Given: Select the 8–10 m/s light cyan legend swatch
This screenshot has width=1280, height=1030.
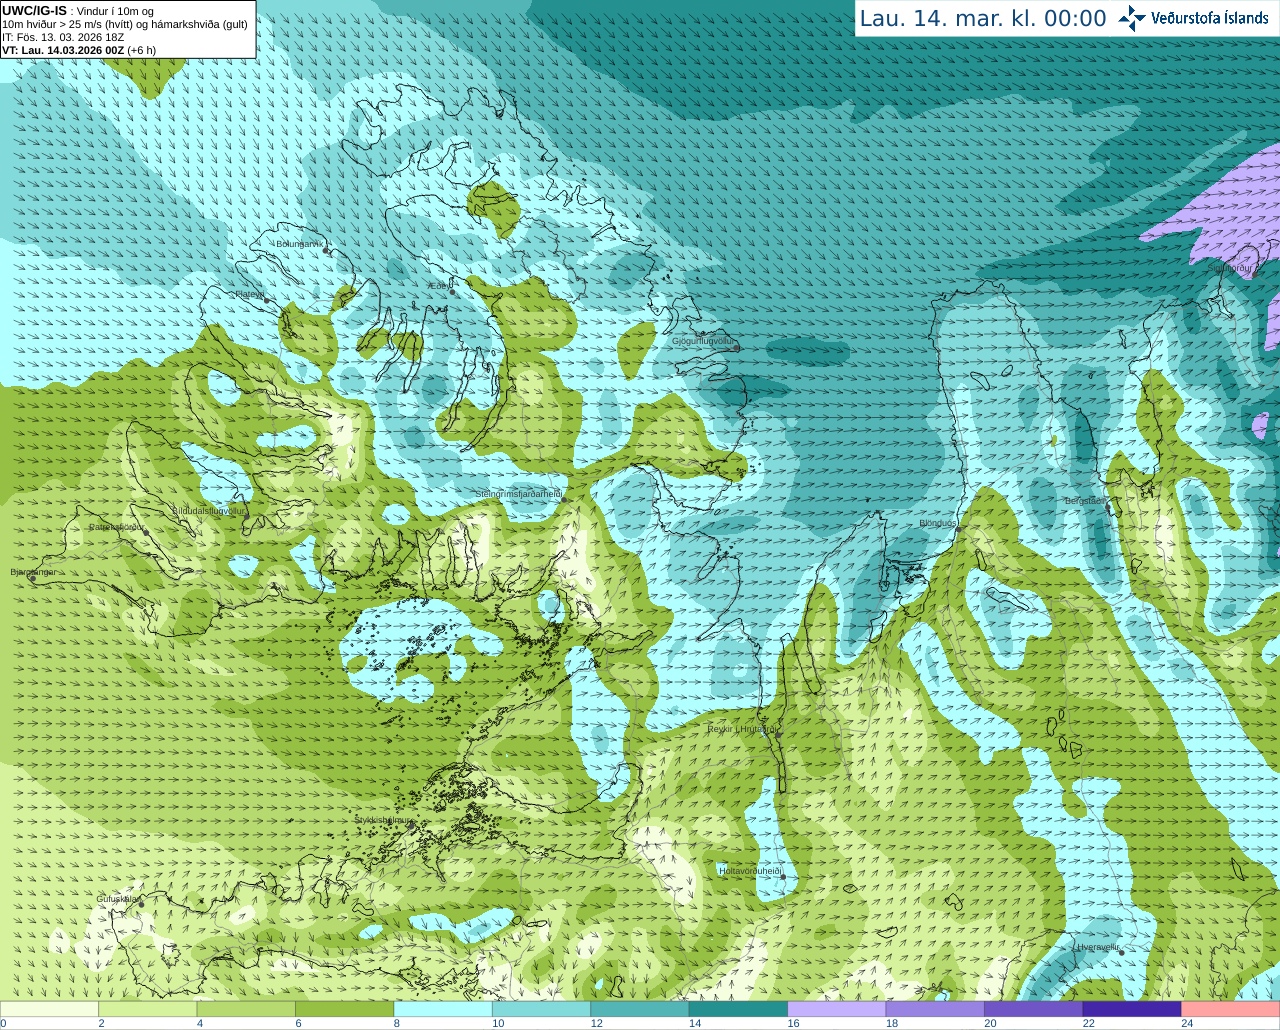Looking at the screenshot, I should (x=443, y=1008).
